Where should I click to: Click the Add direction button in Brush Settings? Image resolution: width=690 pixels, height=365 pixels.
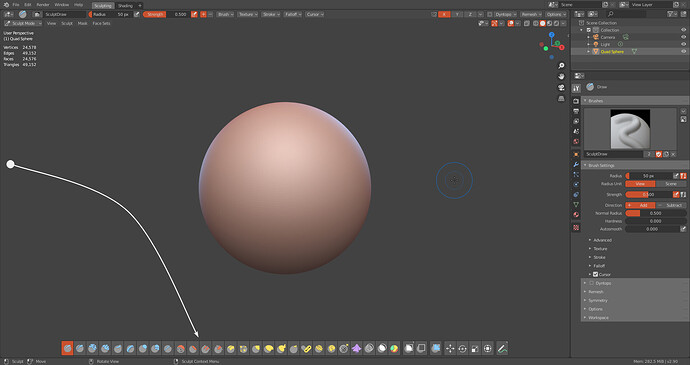coord(640,205)
